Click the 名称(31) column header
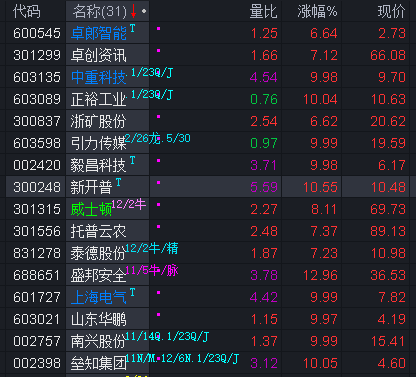This screenshot has width=416, height=377. (100, 11)
